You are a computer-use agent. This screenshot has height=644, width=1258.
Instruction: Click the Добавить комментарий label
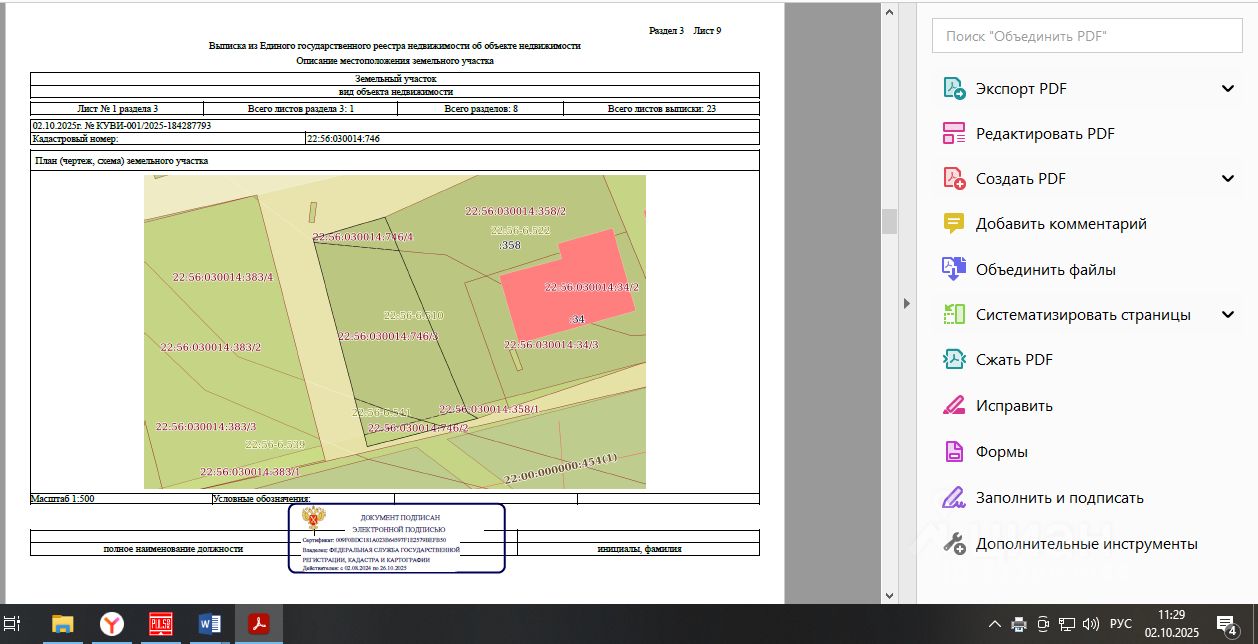[x=1061, y=224]
